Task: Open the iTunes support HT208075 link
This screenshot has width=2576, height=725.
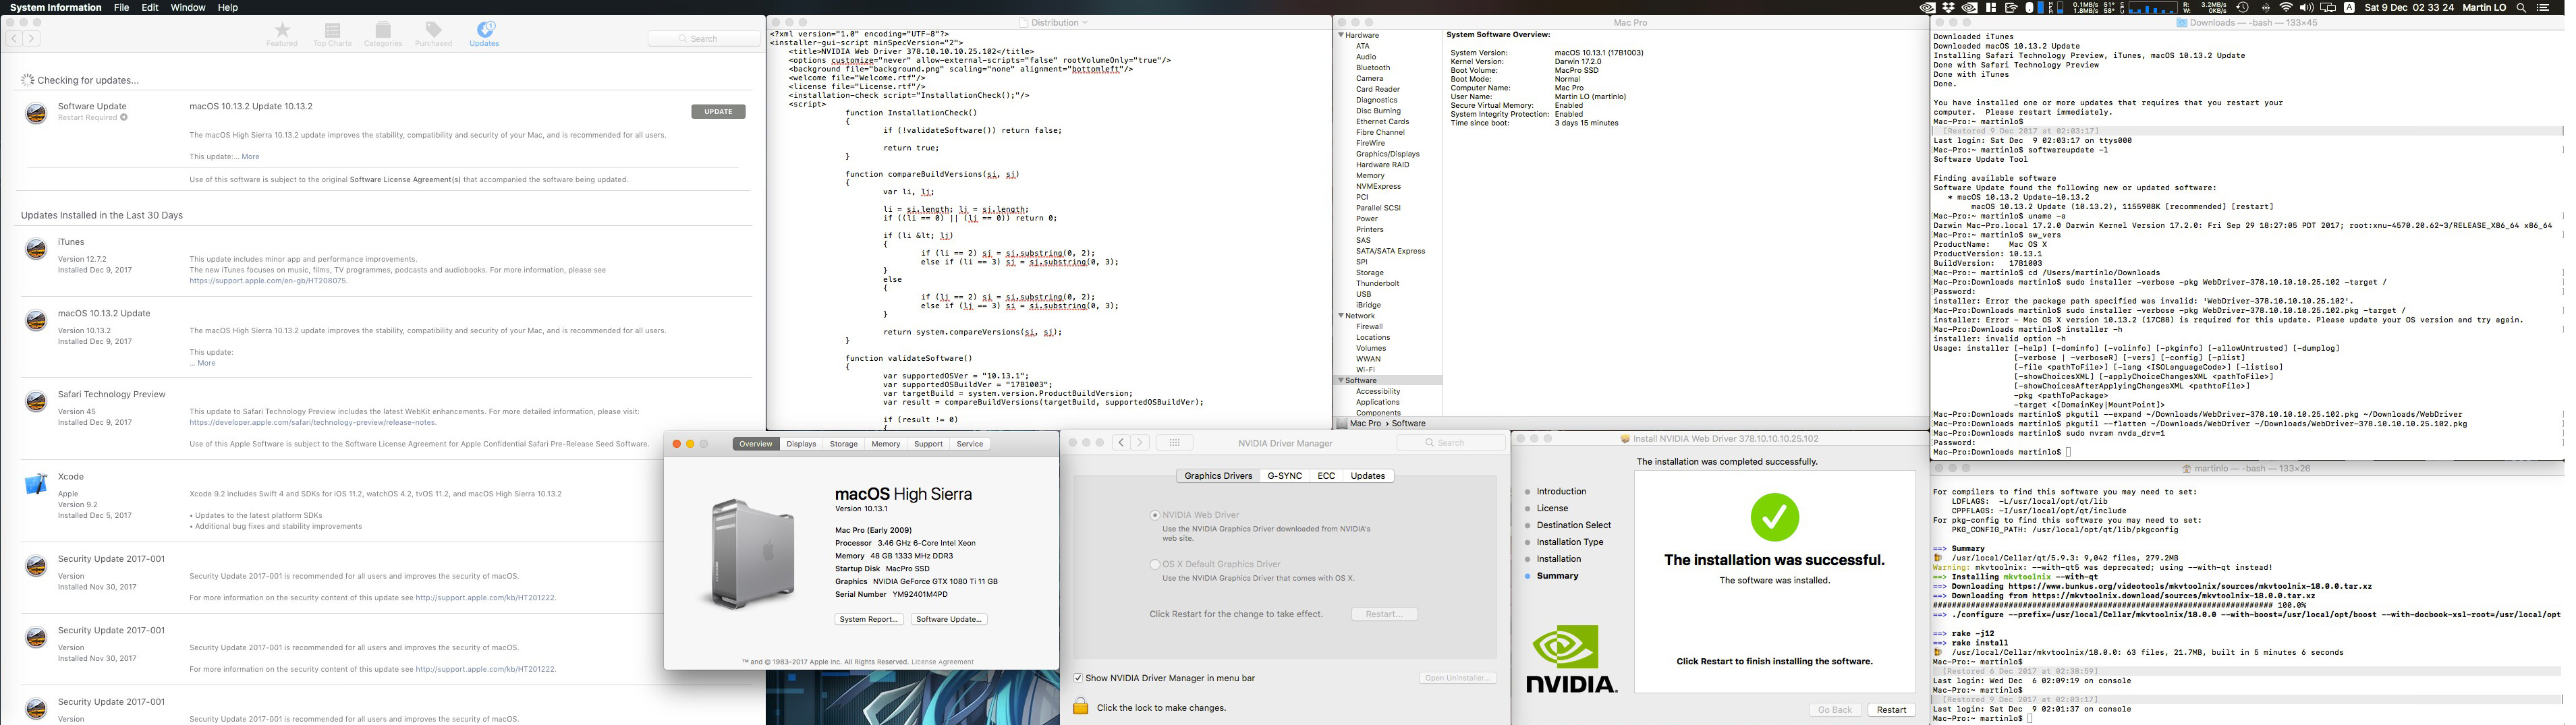Action: click(x=269, y=281)
